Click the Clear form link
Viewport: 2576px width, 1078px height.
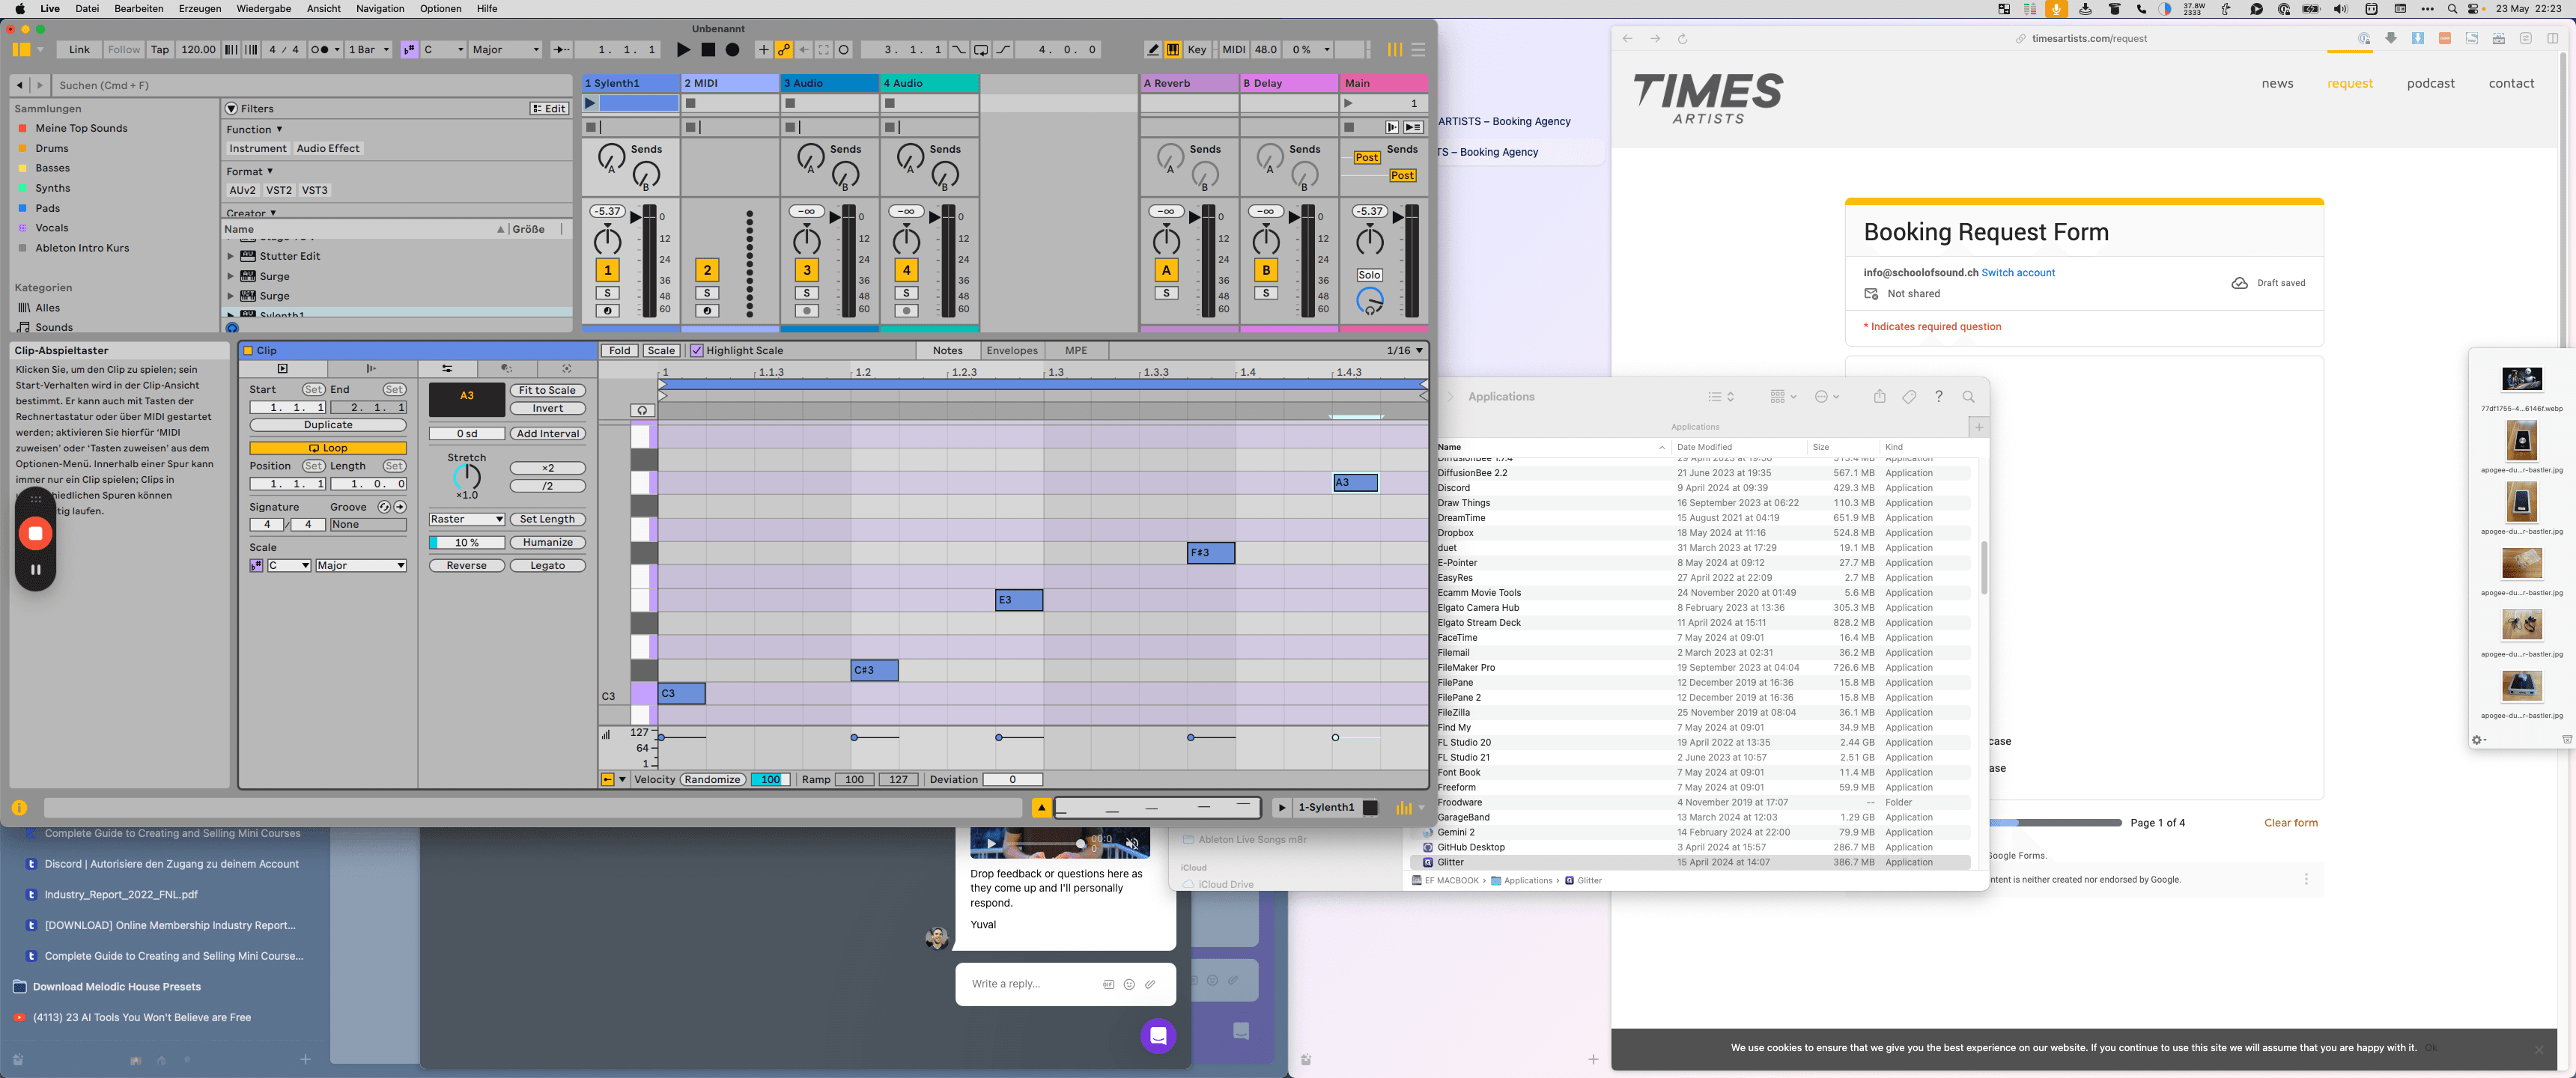pos(2290,823)
